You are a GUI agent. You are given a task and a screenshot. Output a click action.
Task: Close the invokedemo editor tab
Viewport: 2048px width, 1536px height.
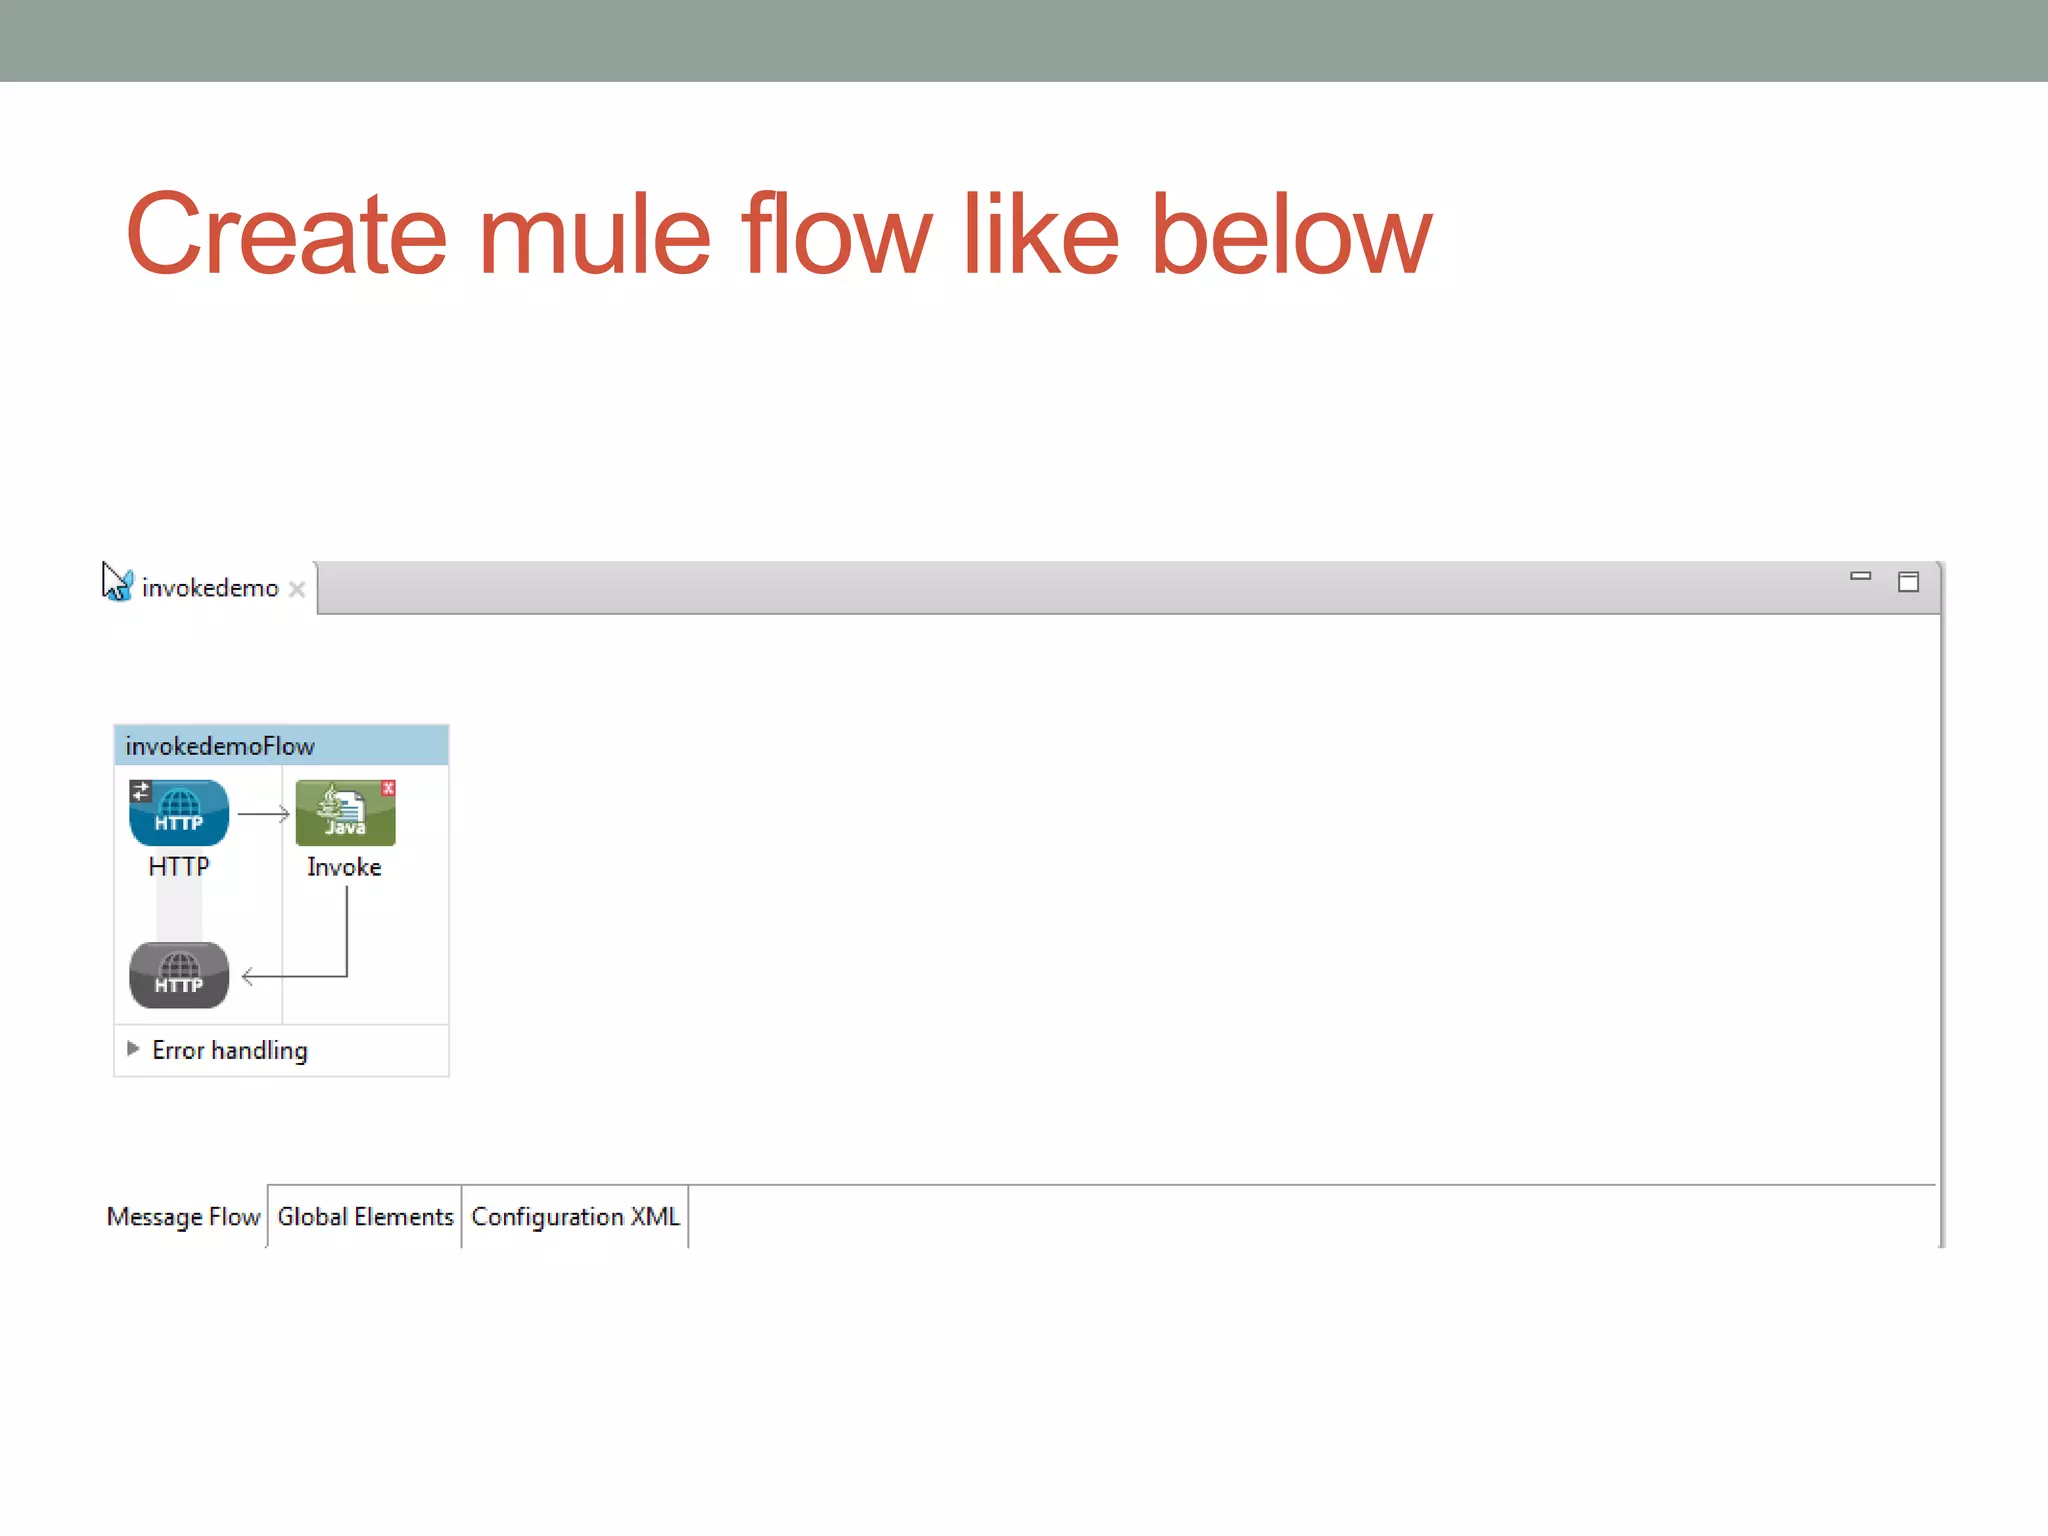pyautogui.click(x=297, y=589)
